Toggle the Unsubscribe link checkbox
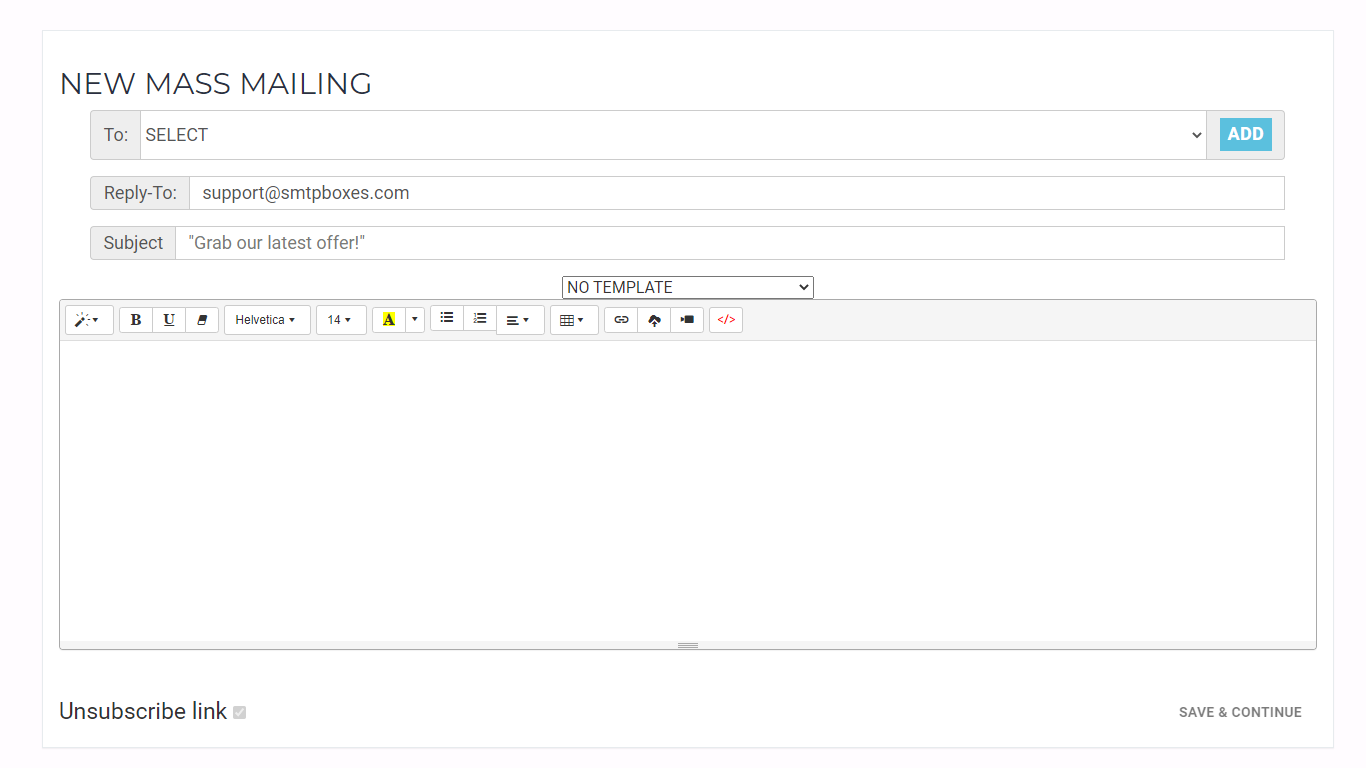Screen dimensions: 1366x768 [x=240, y=713]
